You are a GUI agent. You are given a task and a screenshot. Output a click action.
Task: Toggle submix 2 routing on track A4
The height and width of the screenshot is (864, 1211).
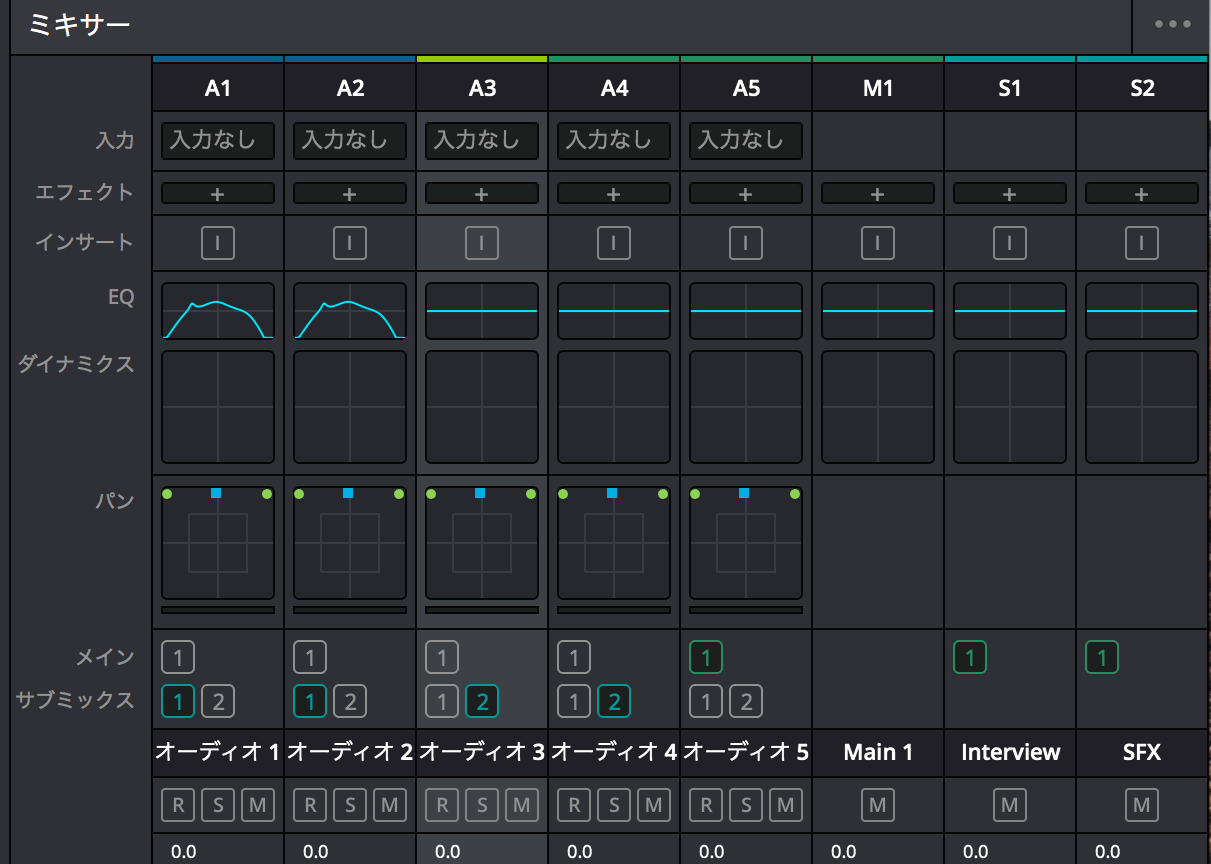[x=613, y=702]
